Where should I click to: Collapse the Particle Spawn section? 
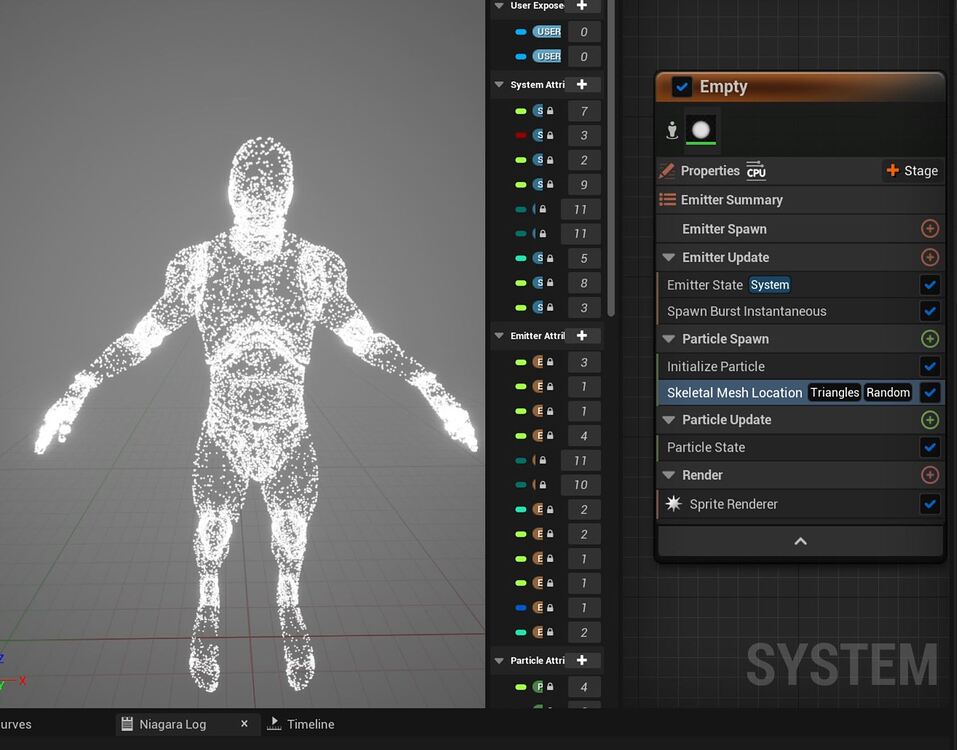click(666, 338)
